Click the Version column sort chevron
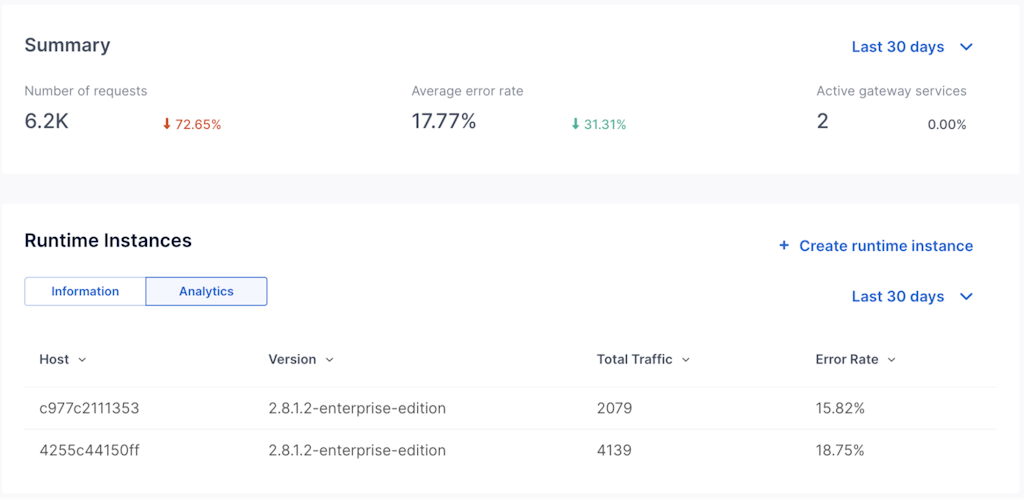1024x500 pixels. (x=330, y=360)
